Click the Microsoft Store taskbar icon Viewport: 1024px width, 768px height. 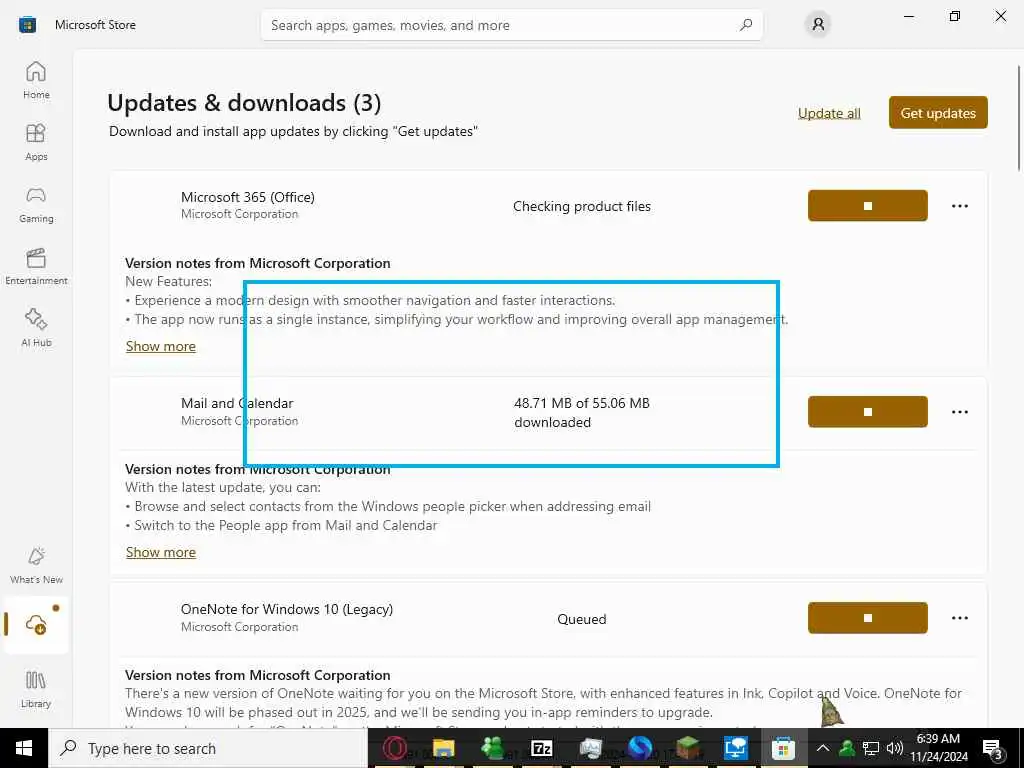pos(783,748)
